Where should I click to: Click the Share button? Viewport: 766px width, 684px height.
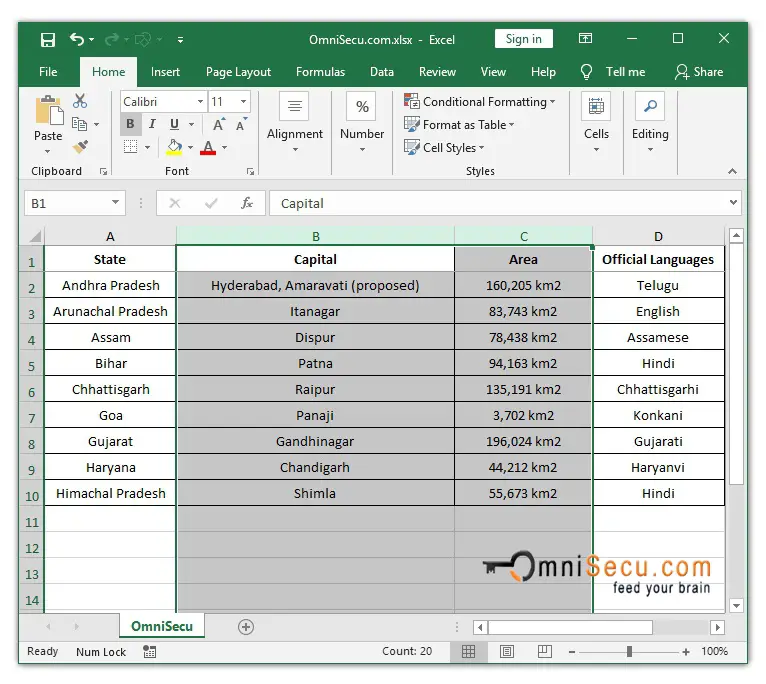pyautogui.click(x=699, y=72)
